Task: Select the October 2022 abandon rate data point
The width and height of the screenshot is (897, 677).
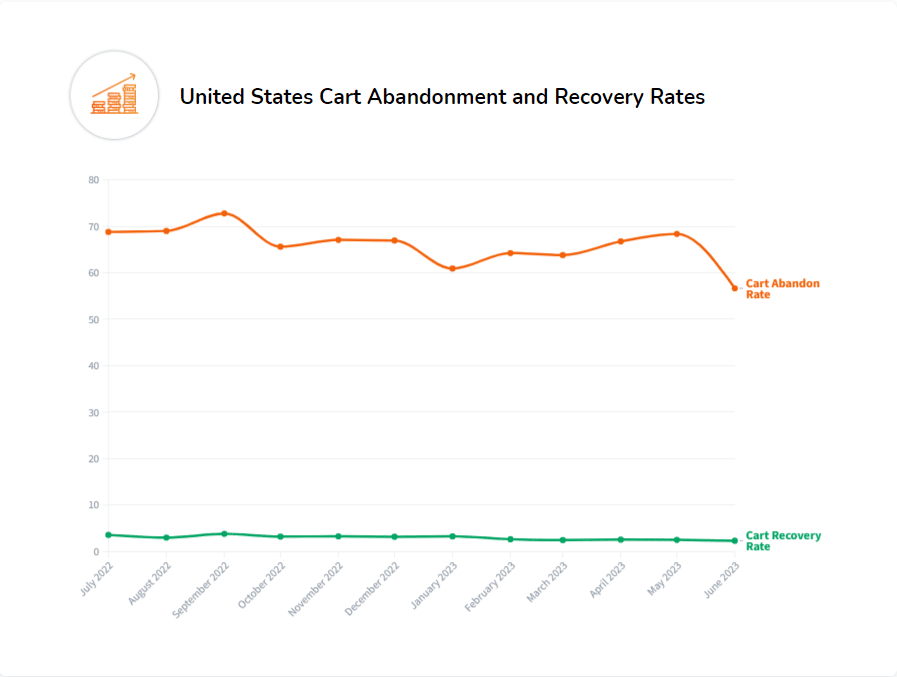Action: coord(280,246)
